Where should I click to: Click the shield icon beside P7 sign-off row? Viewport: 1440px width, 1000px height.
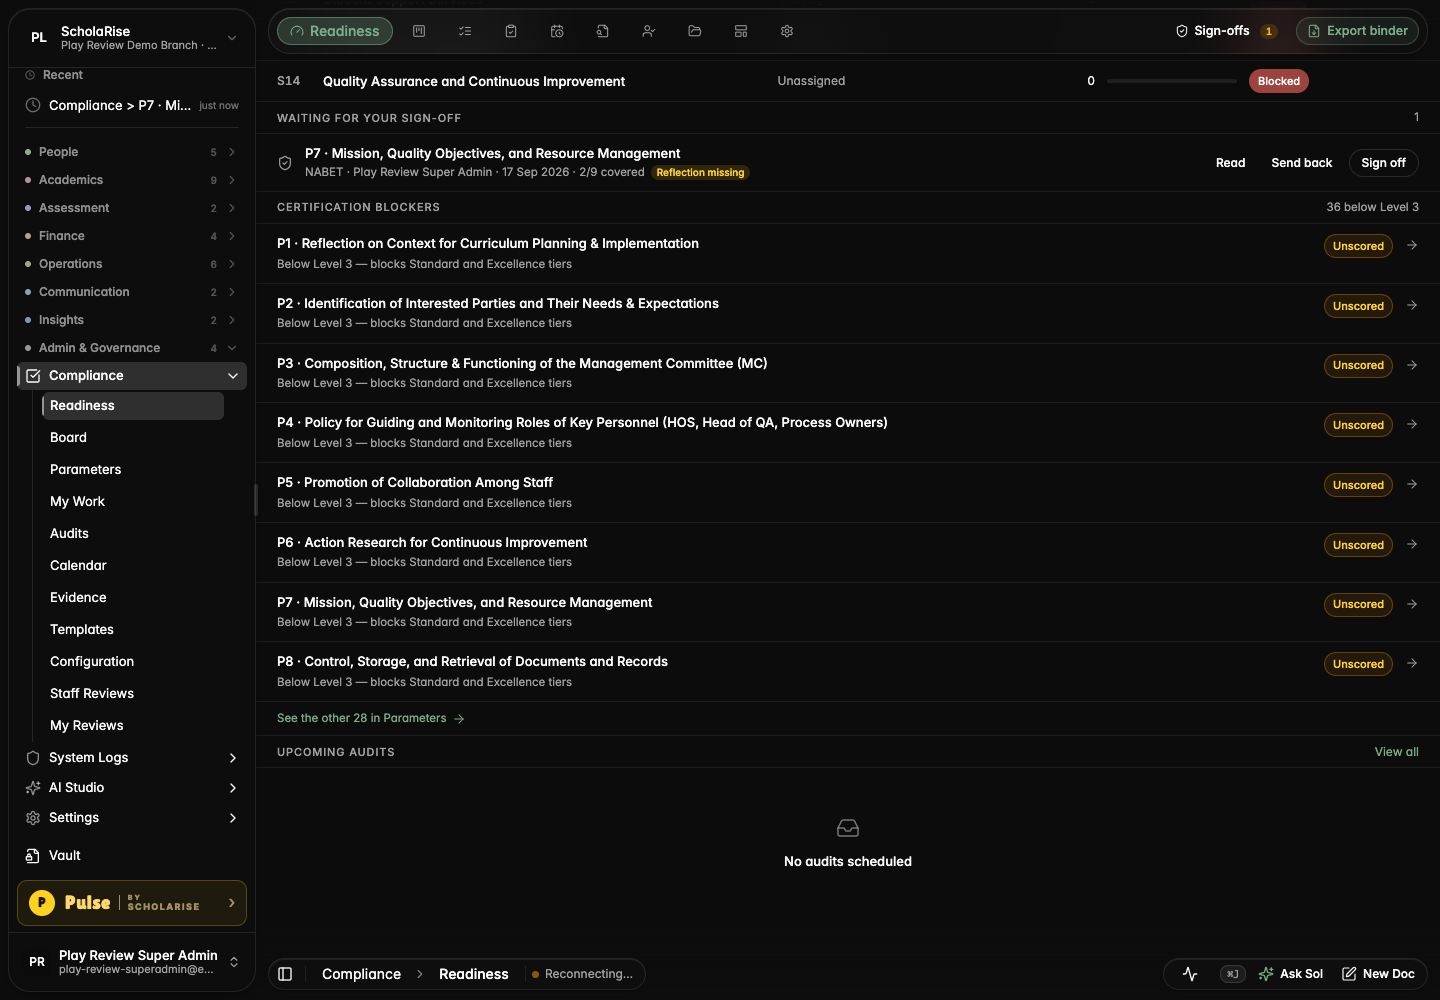pyautogui.click(x=285, y=163)
